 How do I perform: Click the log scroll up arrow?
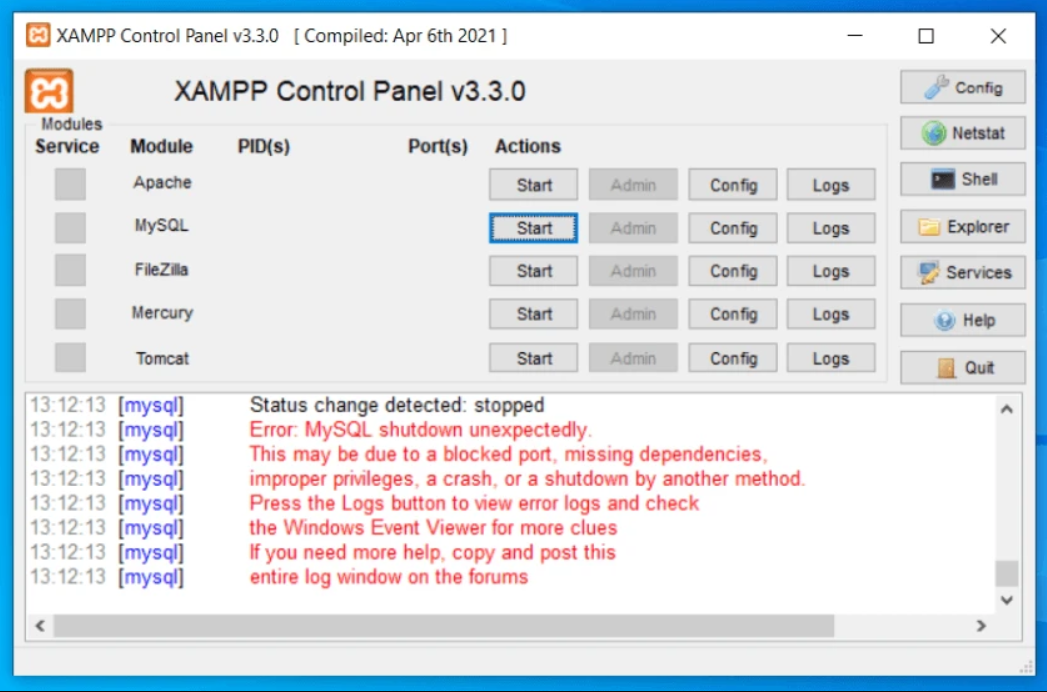(x=1007, y=409)
